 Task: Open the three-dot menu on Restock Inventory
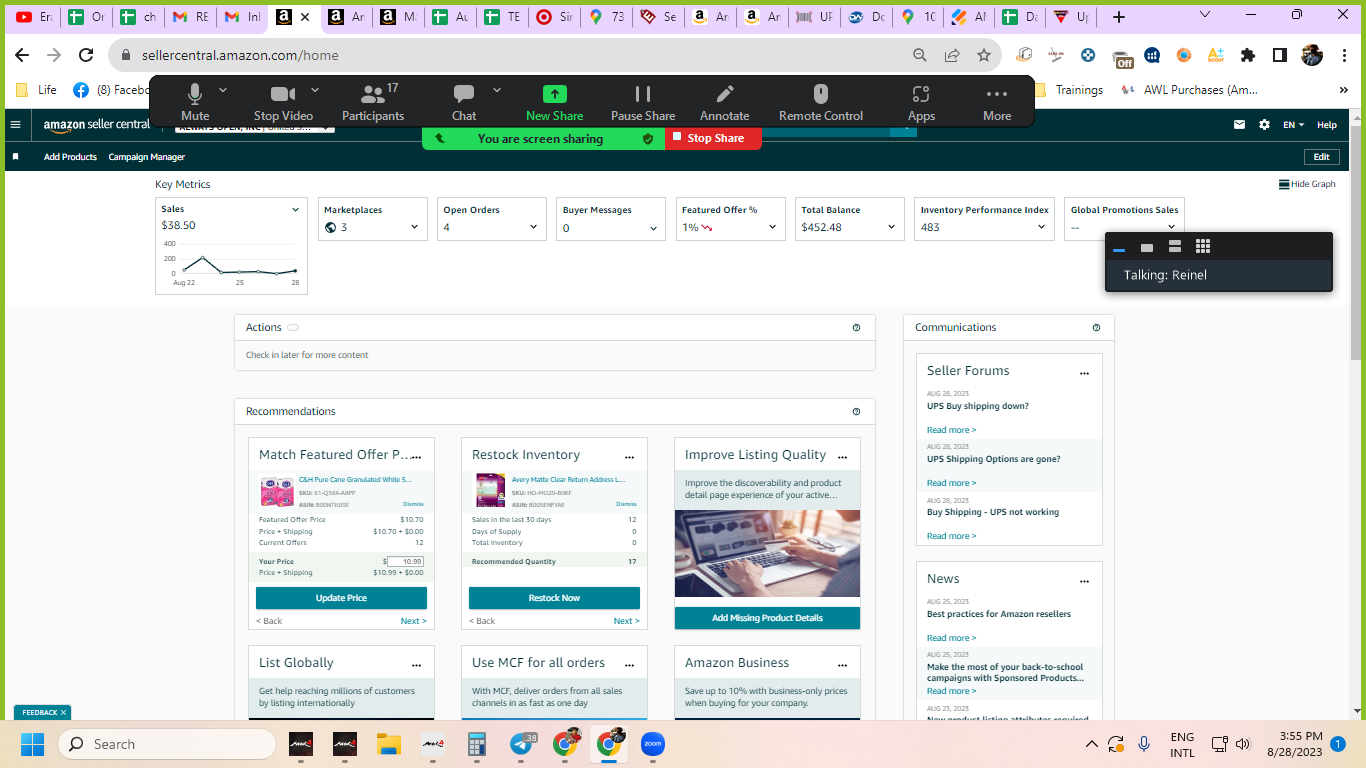click(x=629, y=457)
